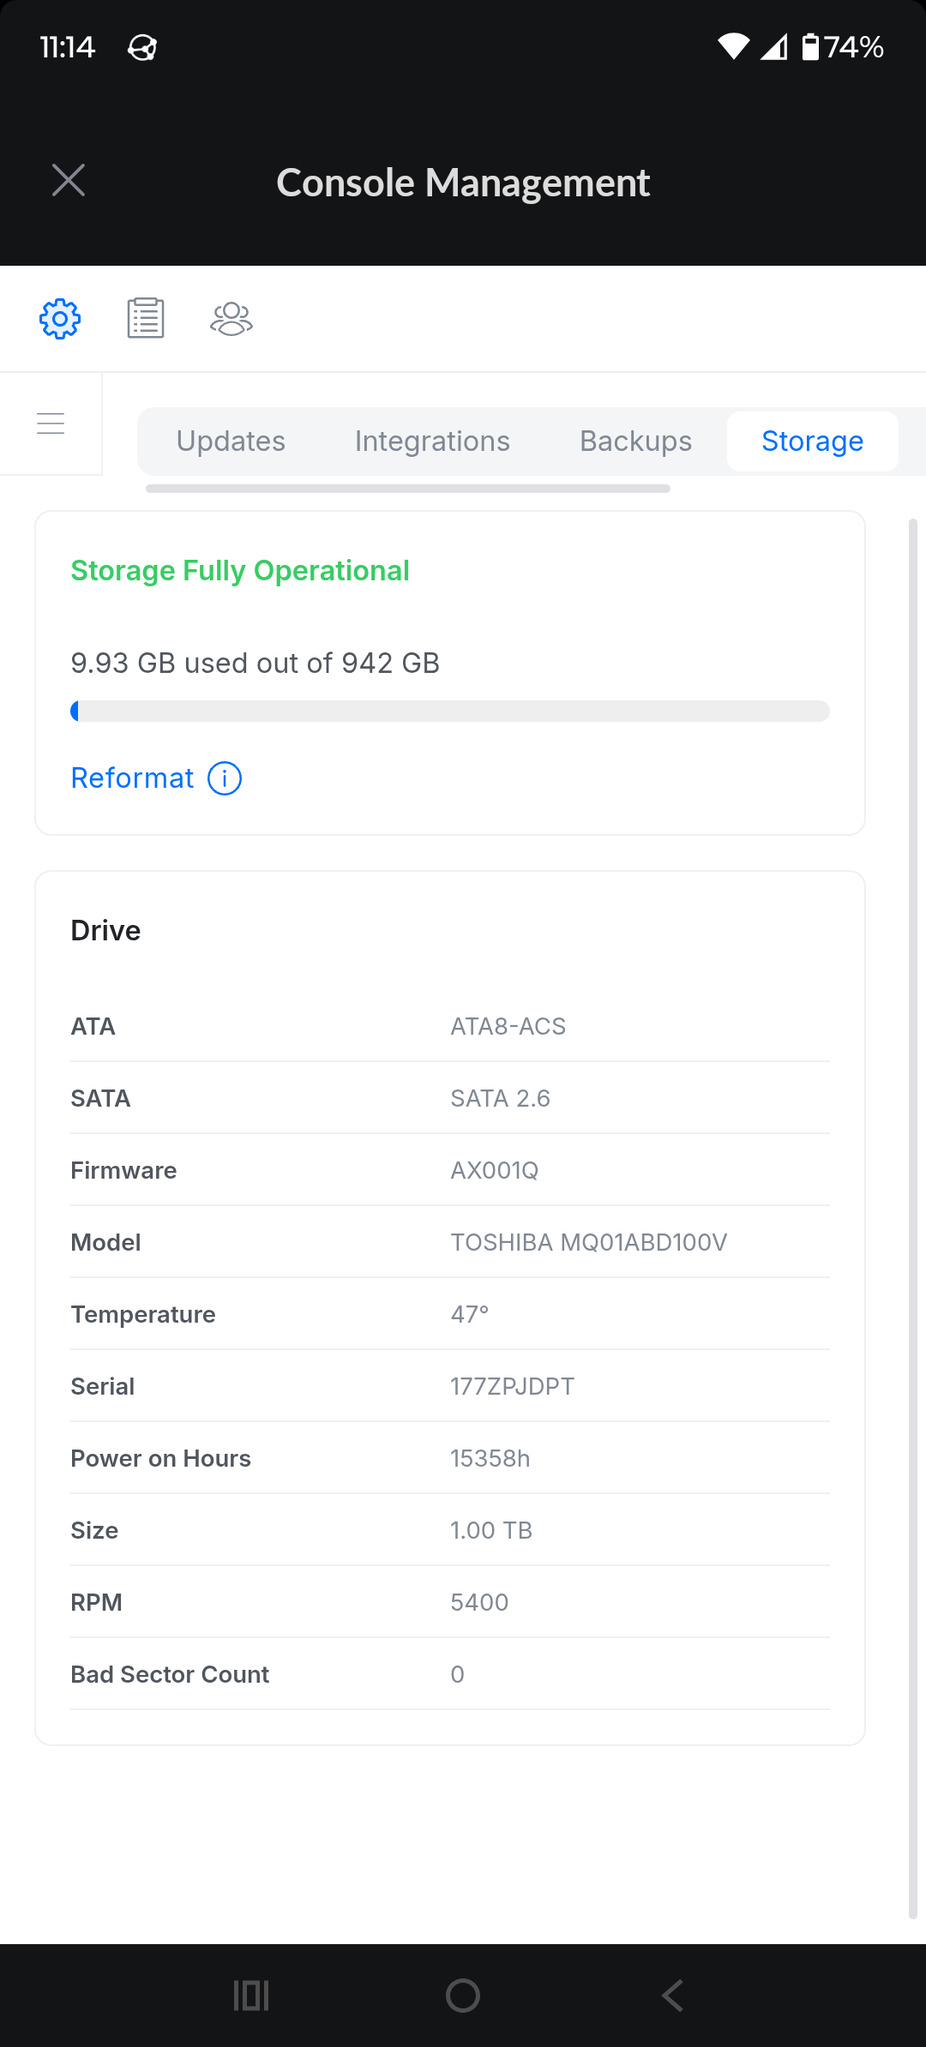
Task: Switch to the Updates tab
Action: [x=231, y=441]
